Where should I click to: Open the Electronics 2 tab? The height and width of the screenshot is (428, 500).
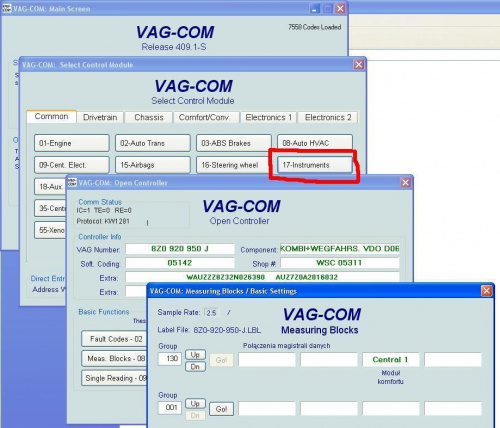click(328, 117)
